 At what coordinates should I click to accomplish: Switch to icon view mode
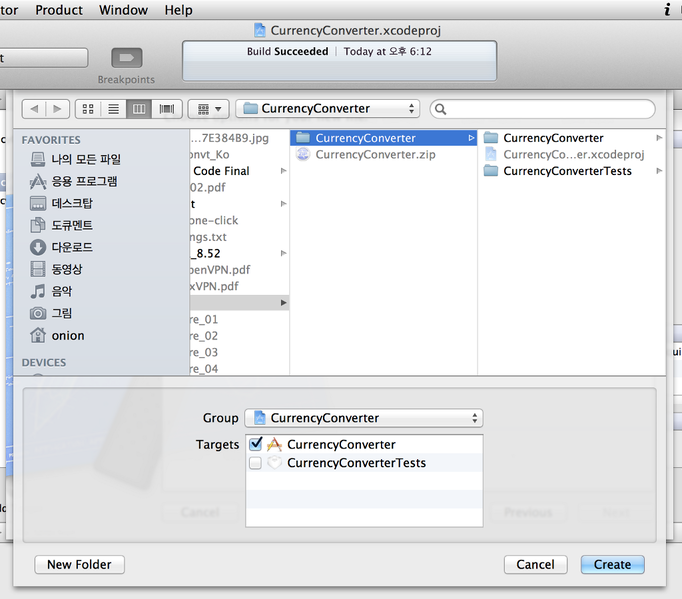88,109
